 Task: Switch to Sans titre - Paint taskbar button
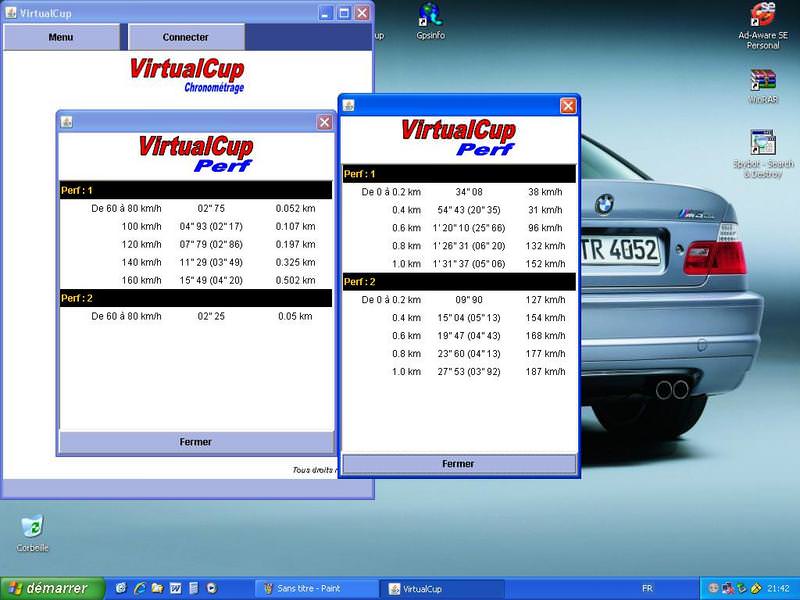(x=316, y=588)
